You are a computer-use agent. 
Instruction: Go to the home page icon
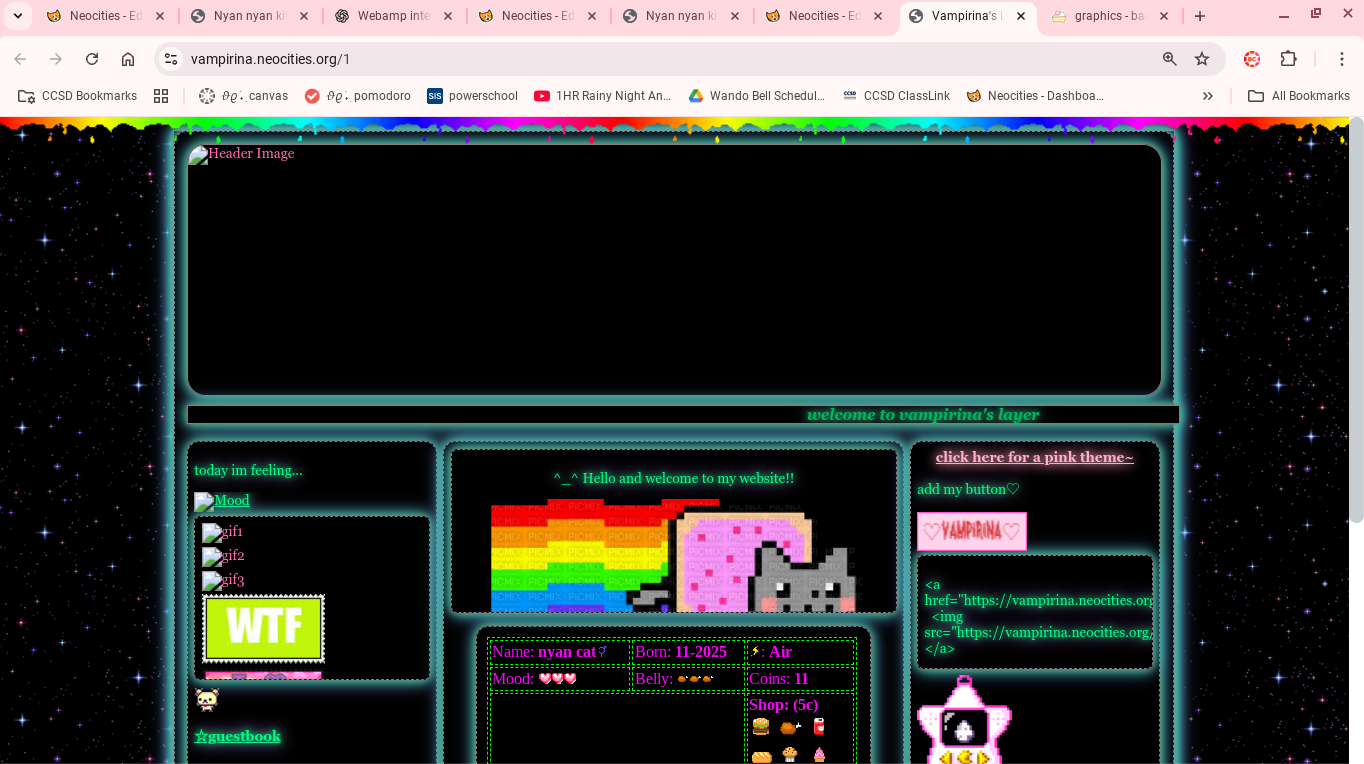tap(128, 59)
